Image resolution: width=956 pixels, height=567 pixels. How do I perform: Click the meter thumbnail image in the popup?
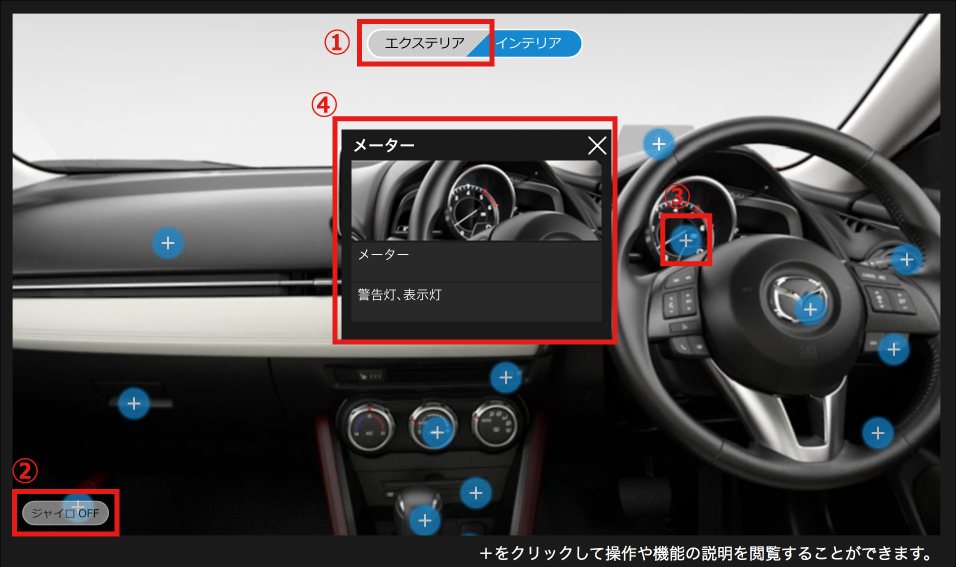(475, 200)
